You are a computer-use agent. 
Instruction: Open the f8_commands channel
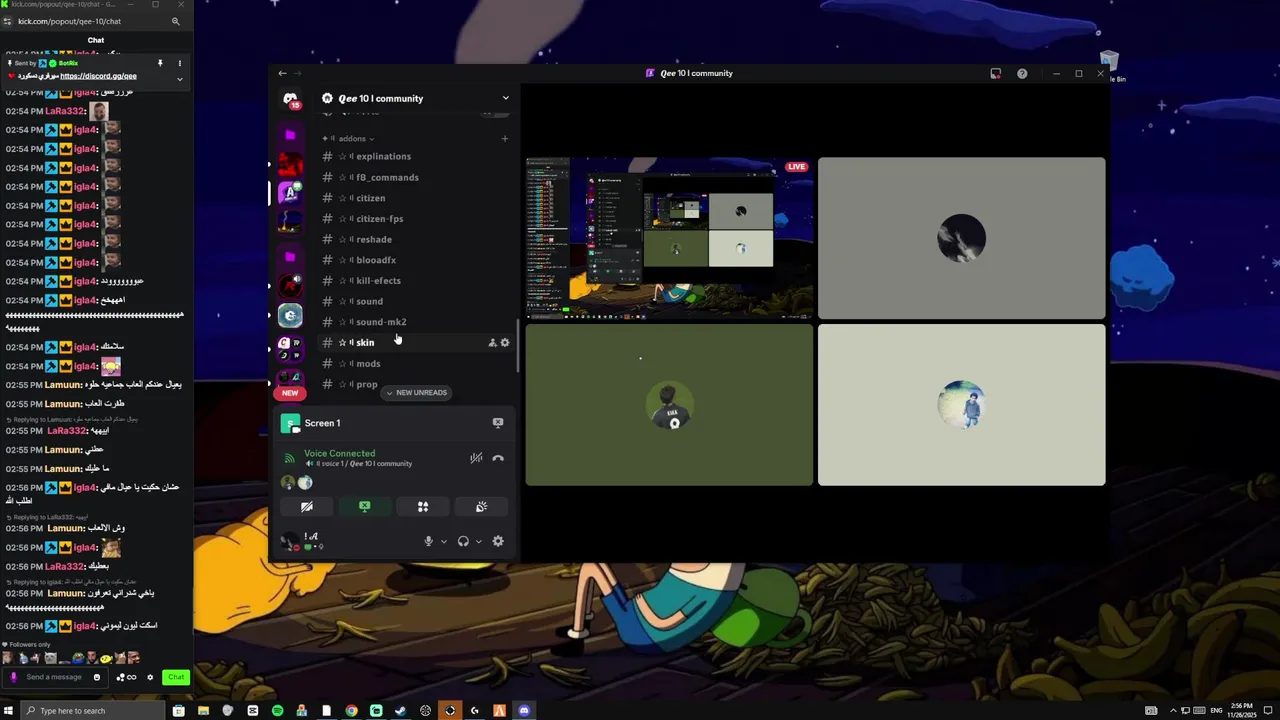point(416,177)
